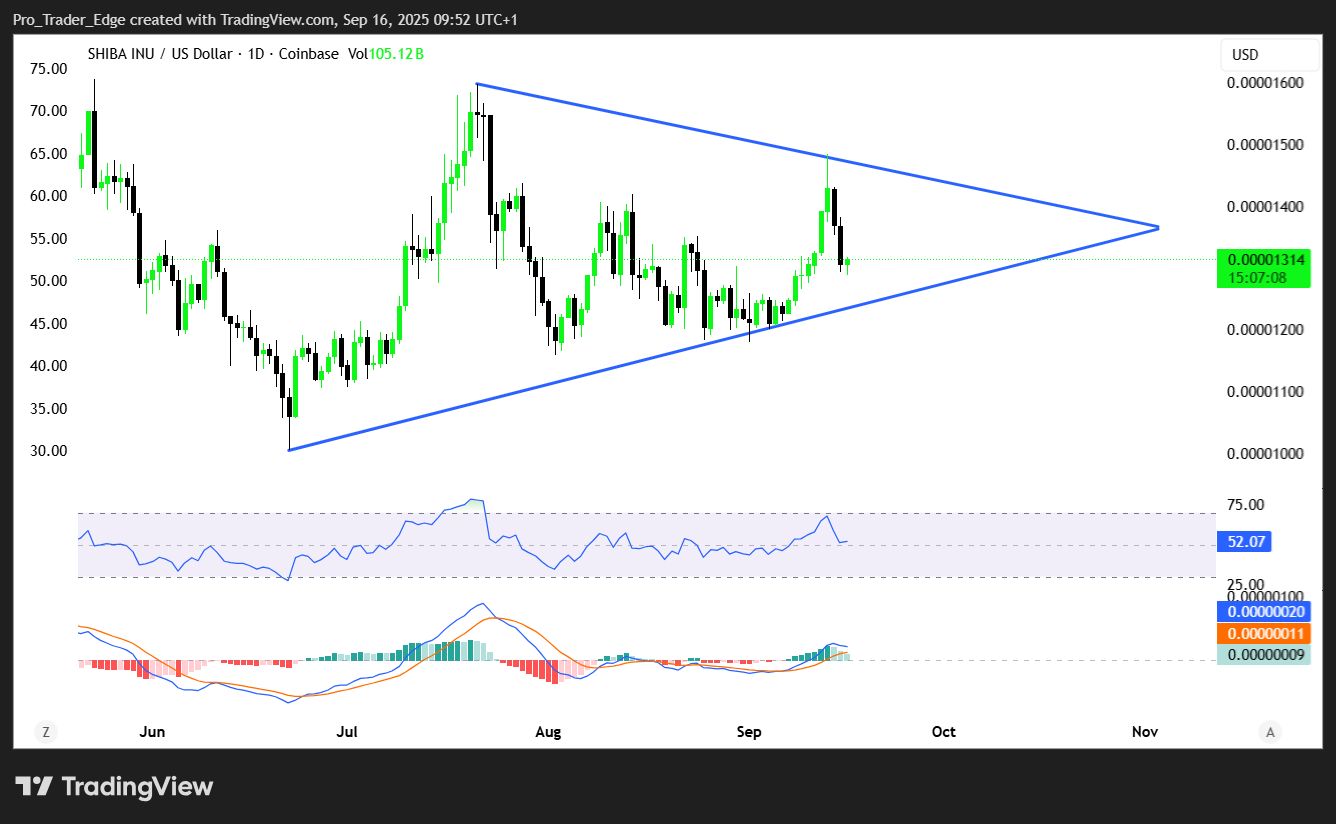Click the histogram value 0.00000009
The height and width of the screenshot is (824, 1336).
[x=1264, y=656]
